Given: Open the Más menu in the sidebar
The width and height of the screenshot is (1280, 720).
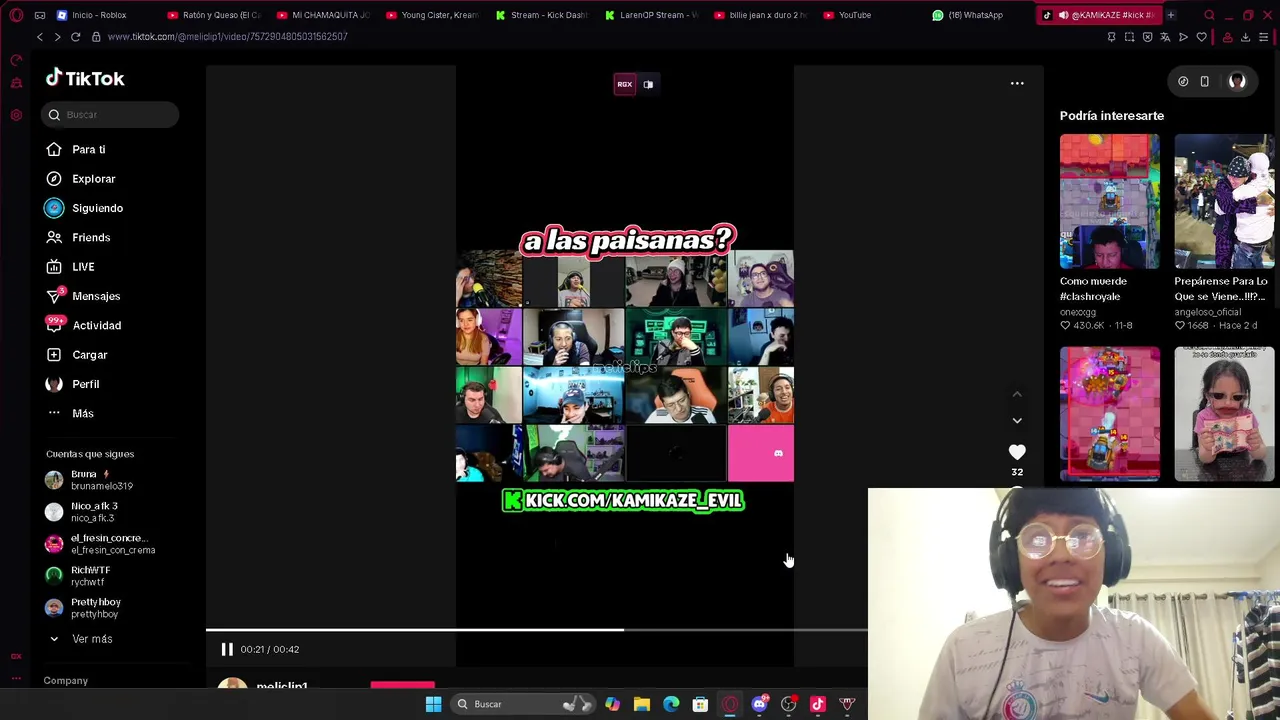Looking at the screenshot, I should 70,413.
